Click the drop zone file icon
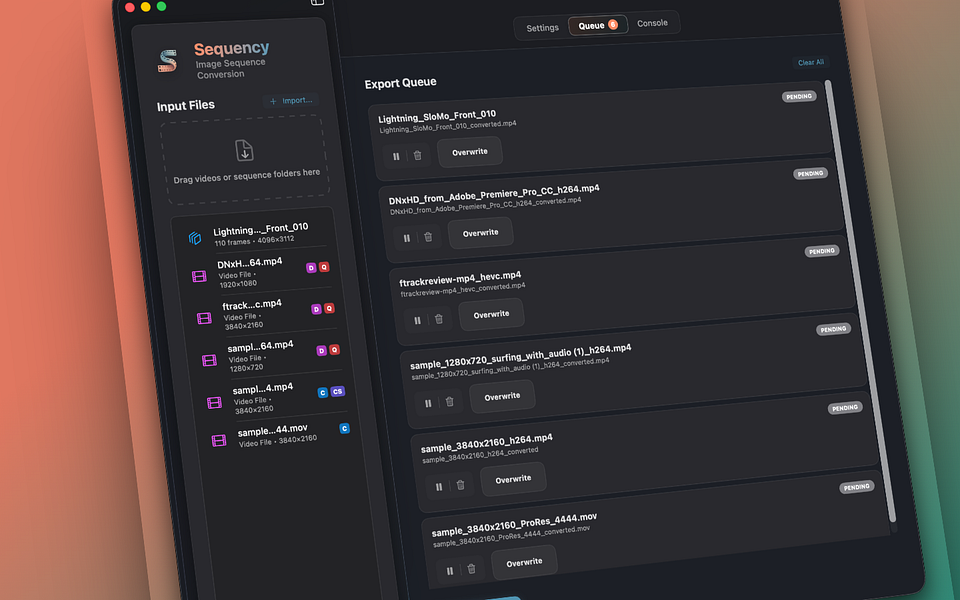This screenshot has height=600, width=960. tap(244, 150)
